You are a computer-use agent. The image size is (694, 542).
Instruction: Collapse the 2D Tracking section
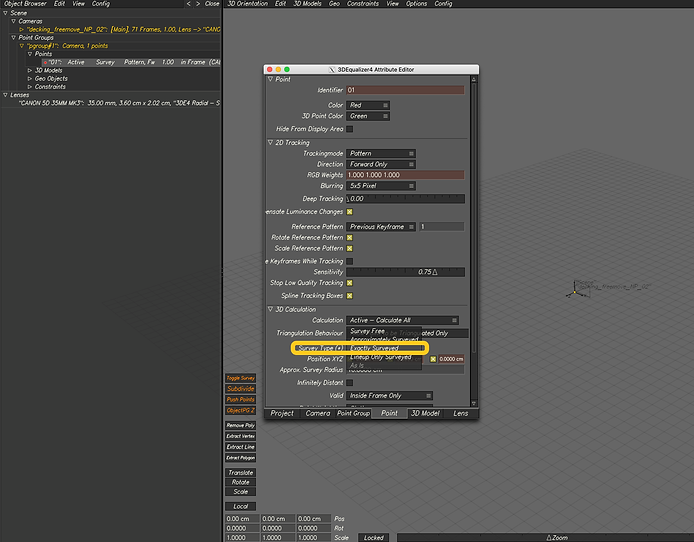[x=270, y=142]
